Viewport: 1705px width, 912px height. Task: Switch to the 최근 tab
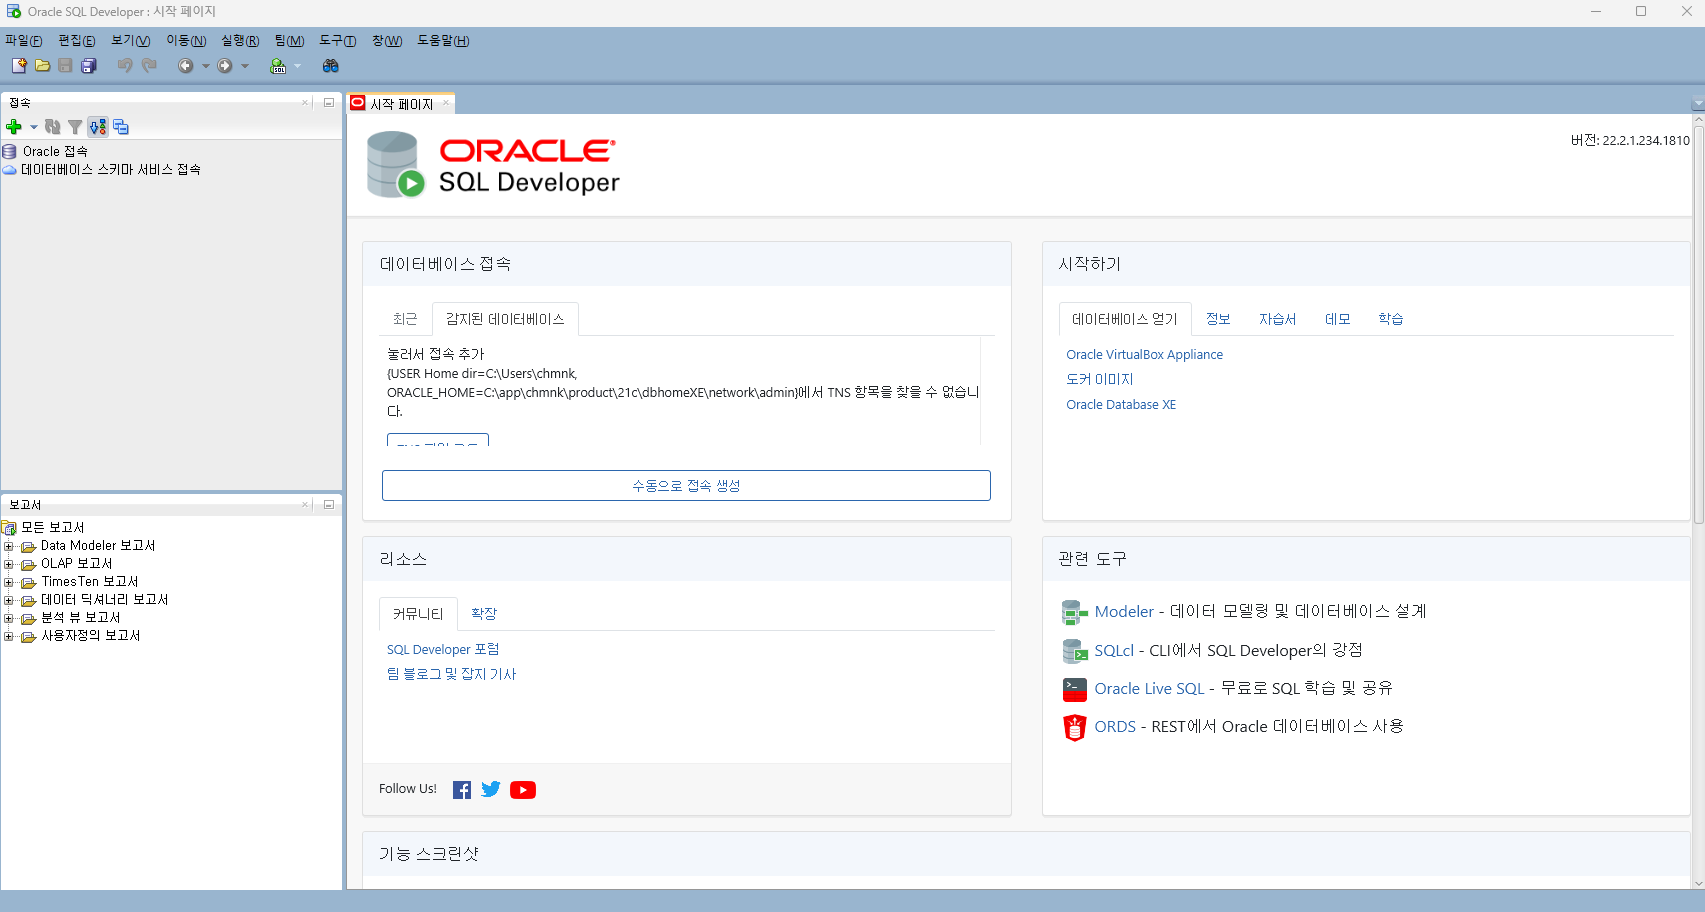click(x=405, y=319)
